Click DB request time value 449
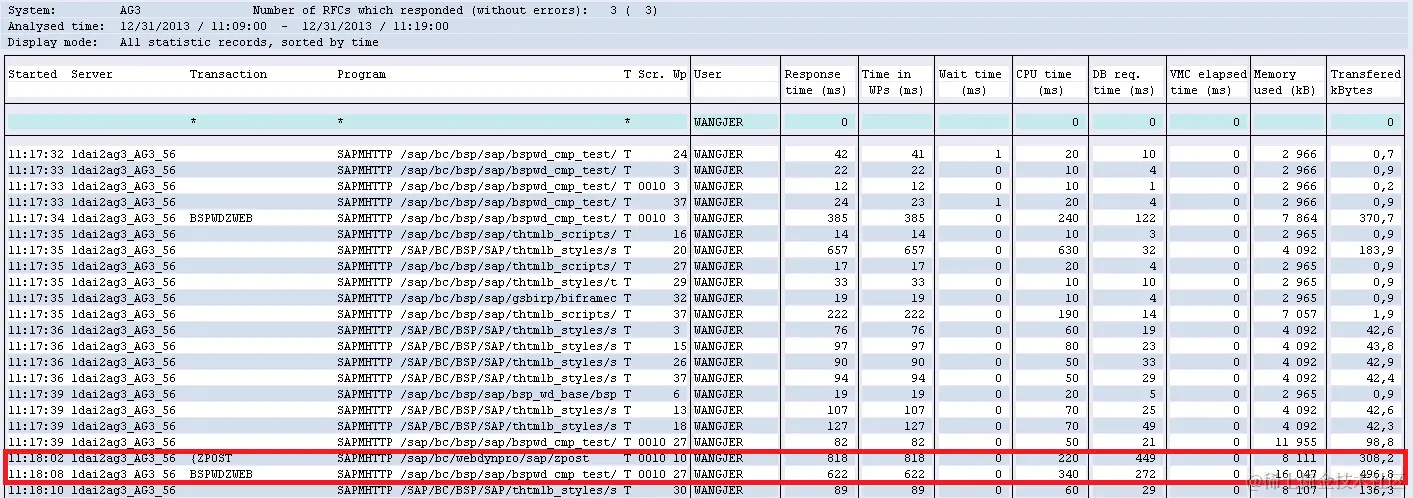 1144,458
